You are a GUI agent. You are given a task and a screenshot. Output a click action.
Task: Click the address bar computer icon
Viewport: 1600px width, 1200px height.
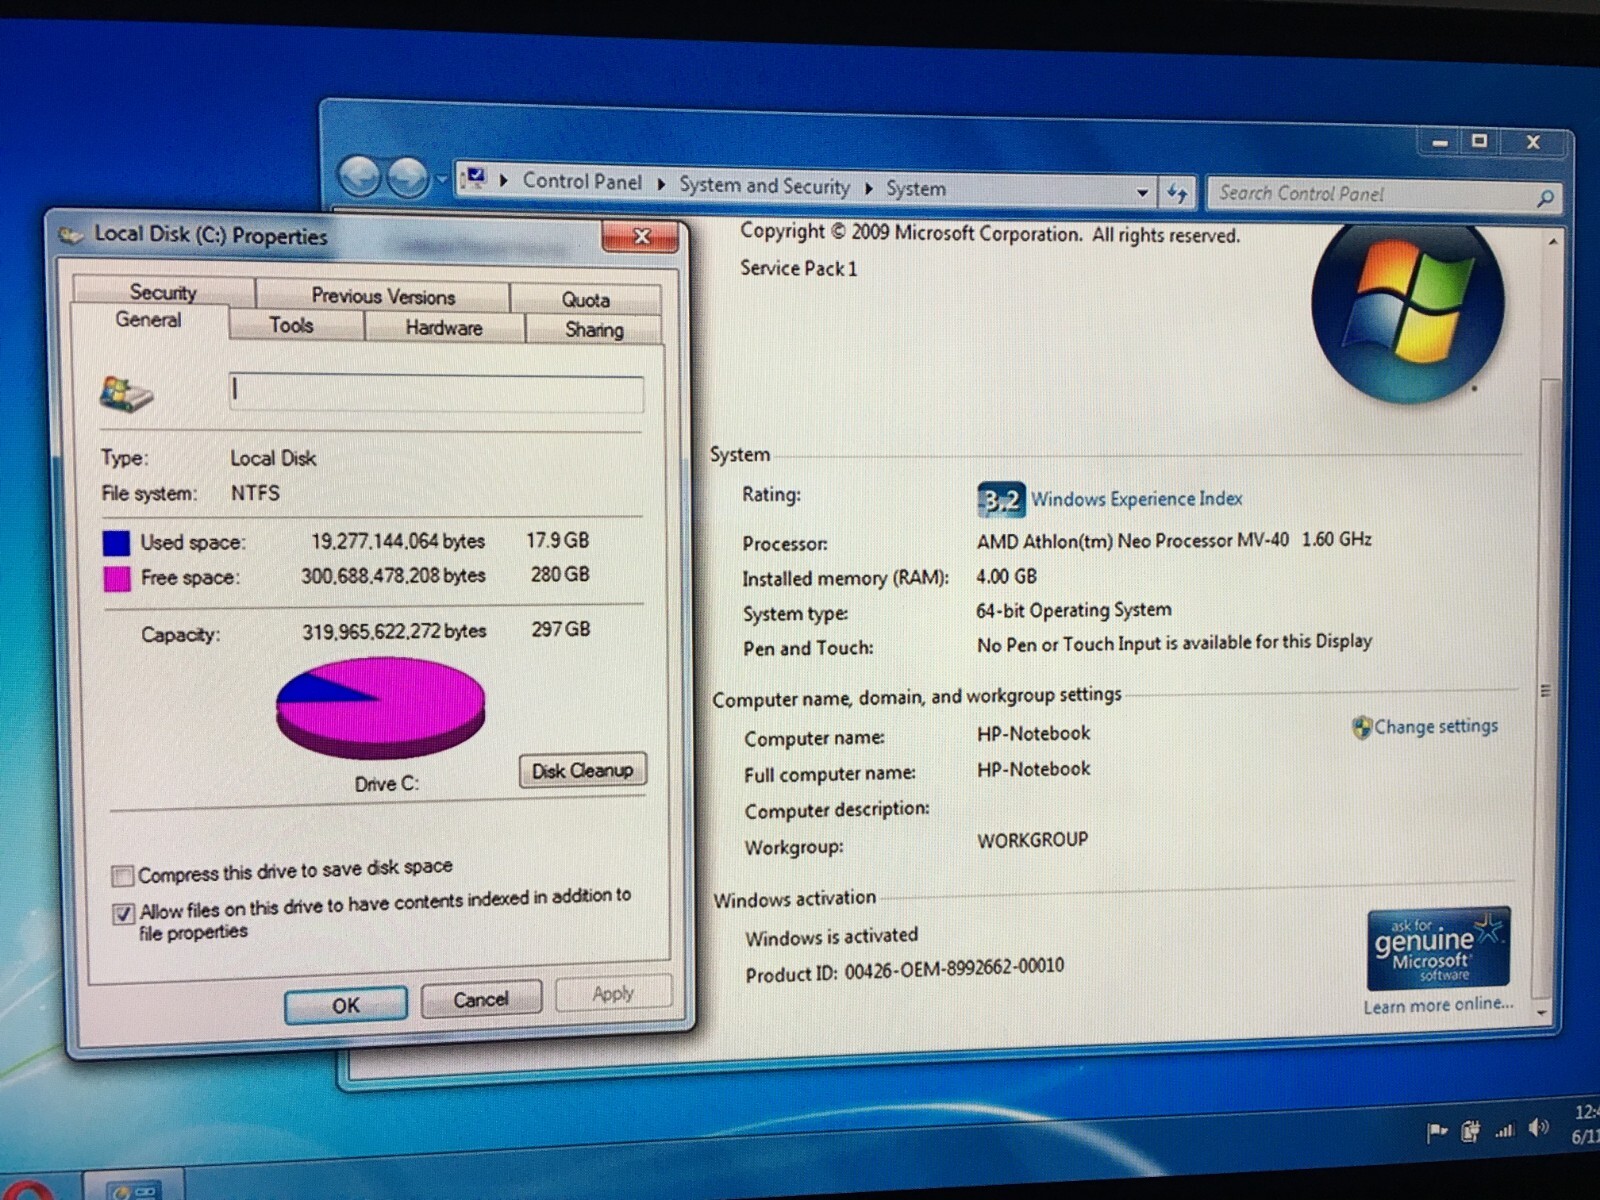click(476, 179)
